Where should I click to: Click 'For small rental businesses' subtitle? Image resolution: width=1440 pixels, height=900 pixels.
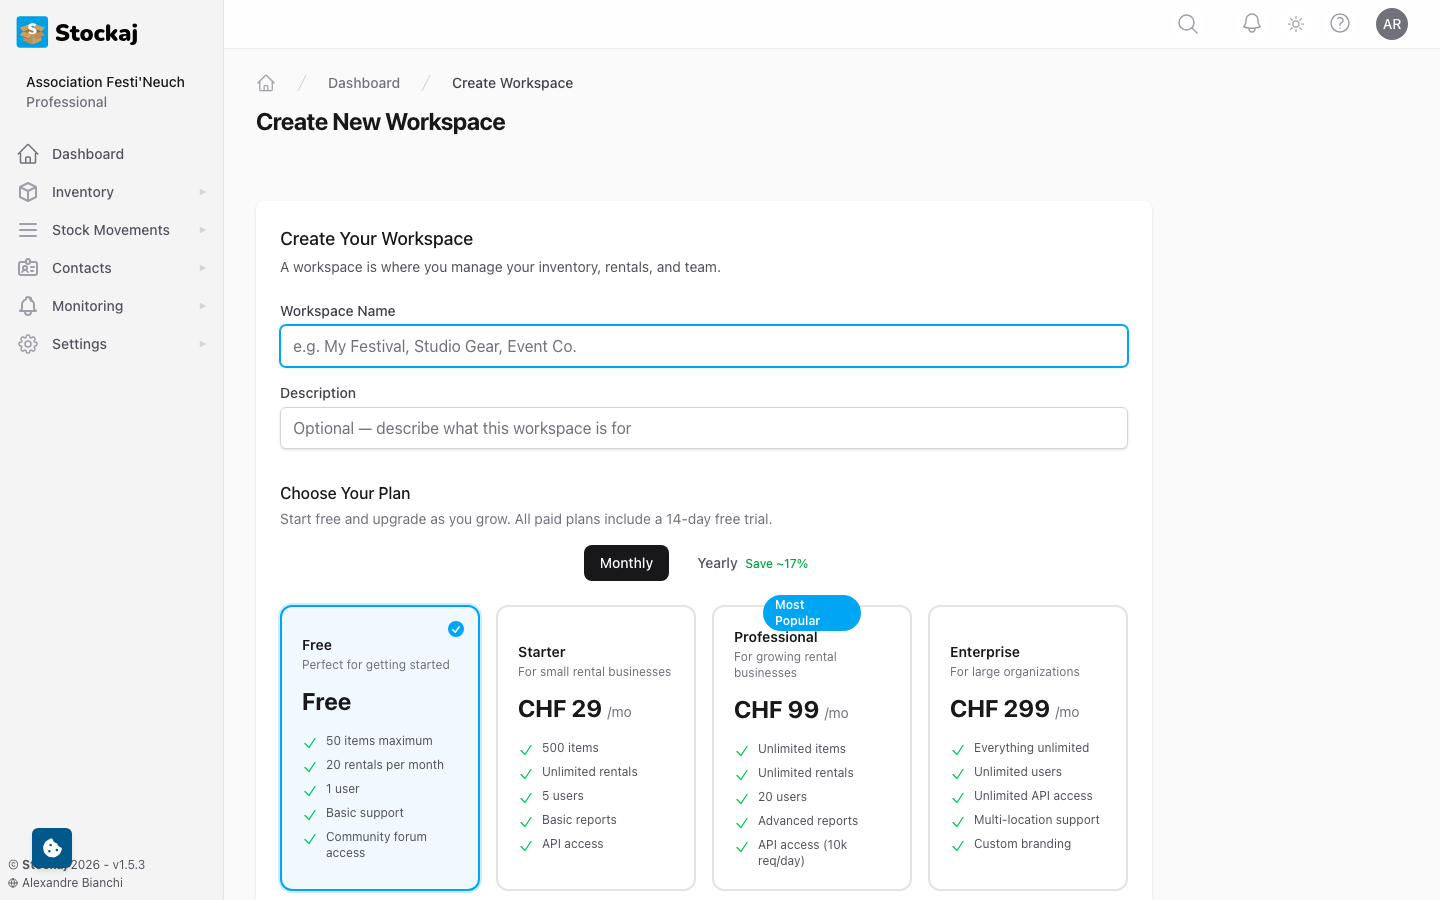(x=594, y=672)
